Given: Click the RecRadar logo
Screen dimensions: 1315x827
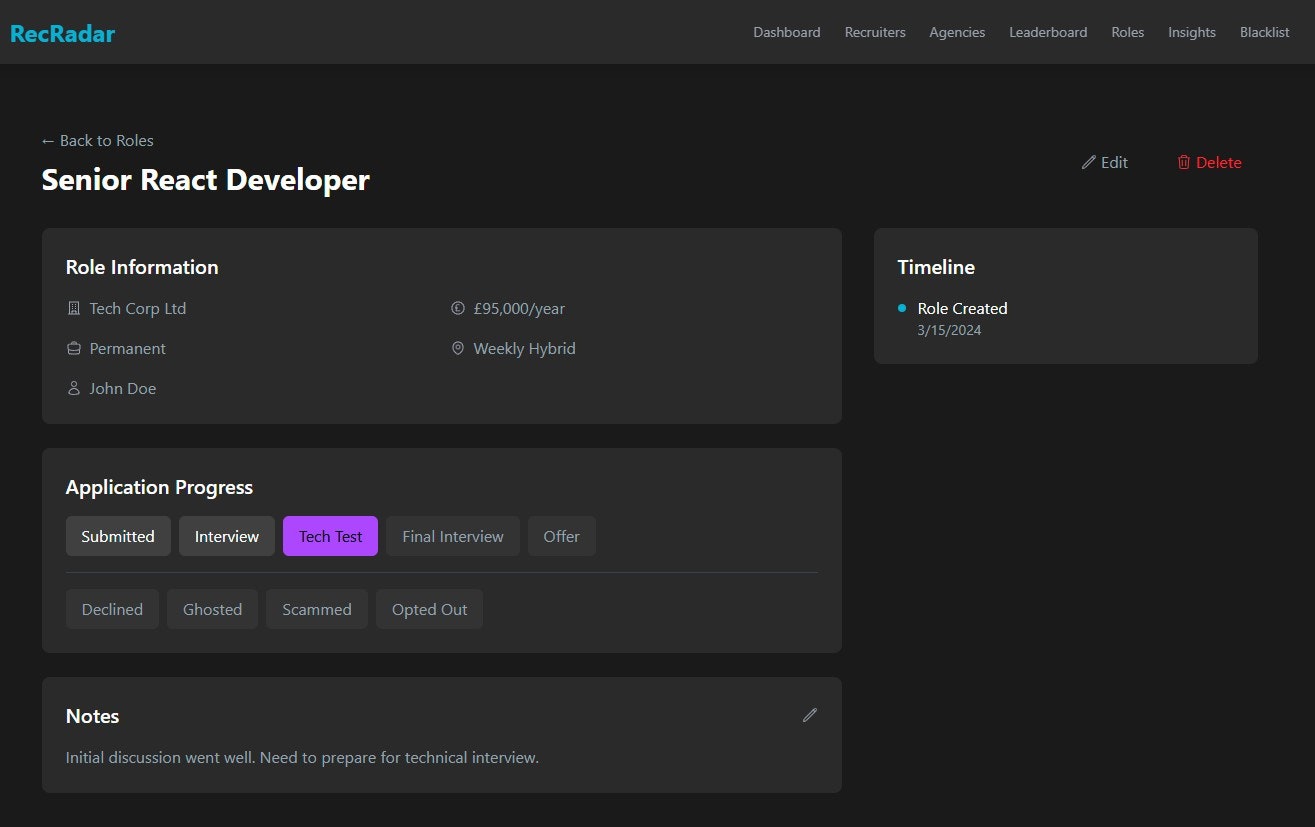Looking at the screenshot, I should (x=62, y=33).
